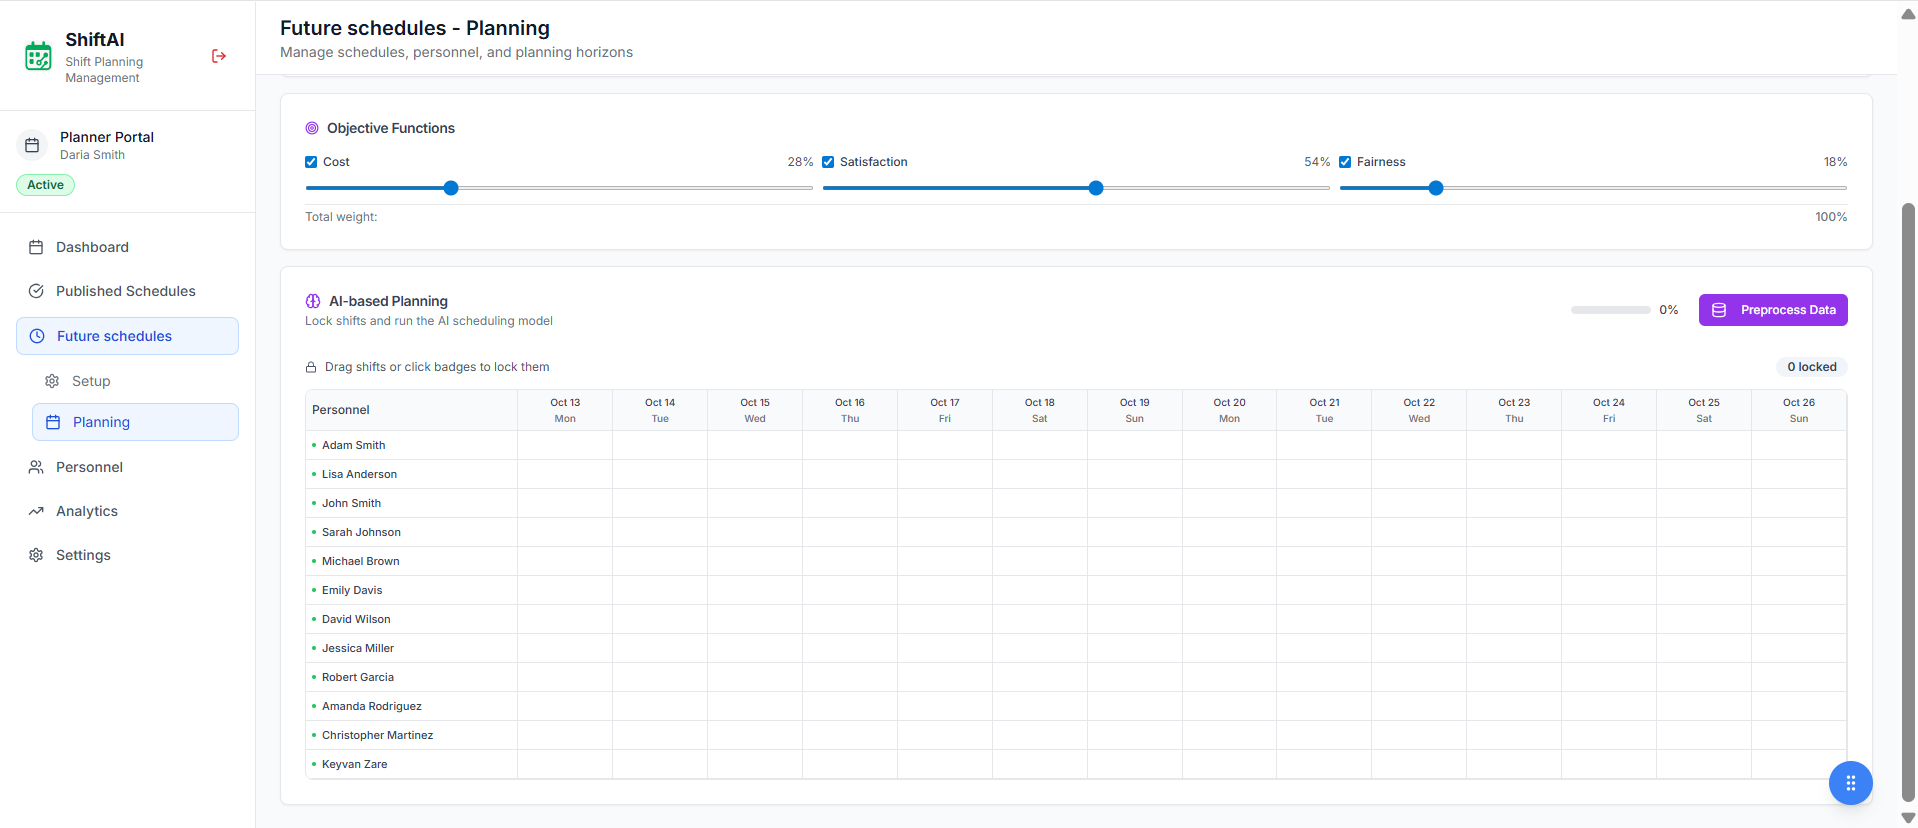Viewport: 1918px width, 828px height.
Task: Click Adam Smith's Oct 13 schedule cell
Action: [565, 445]
